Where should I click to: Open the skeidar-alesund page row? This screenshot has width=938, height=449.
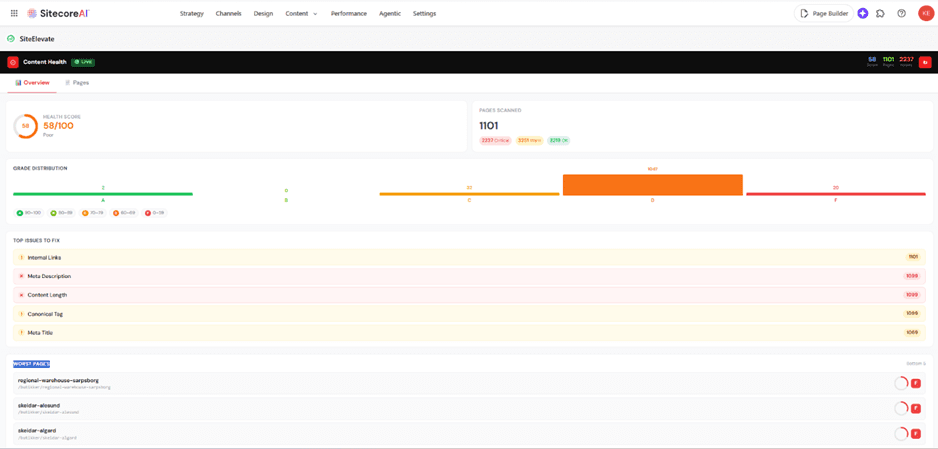[469, 408]
